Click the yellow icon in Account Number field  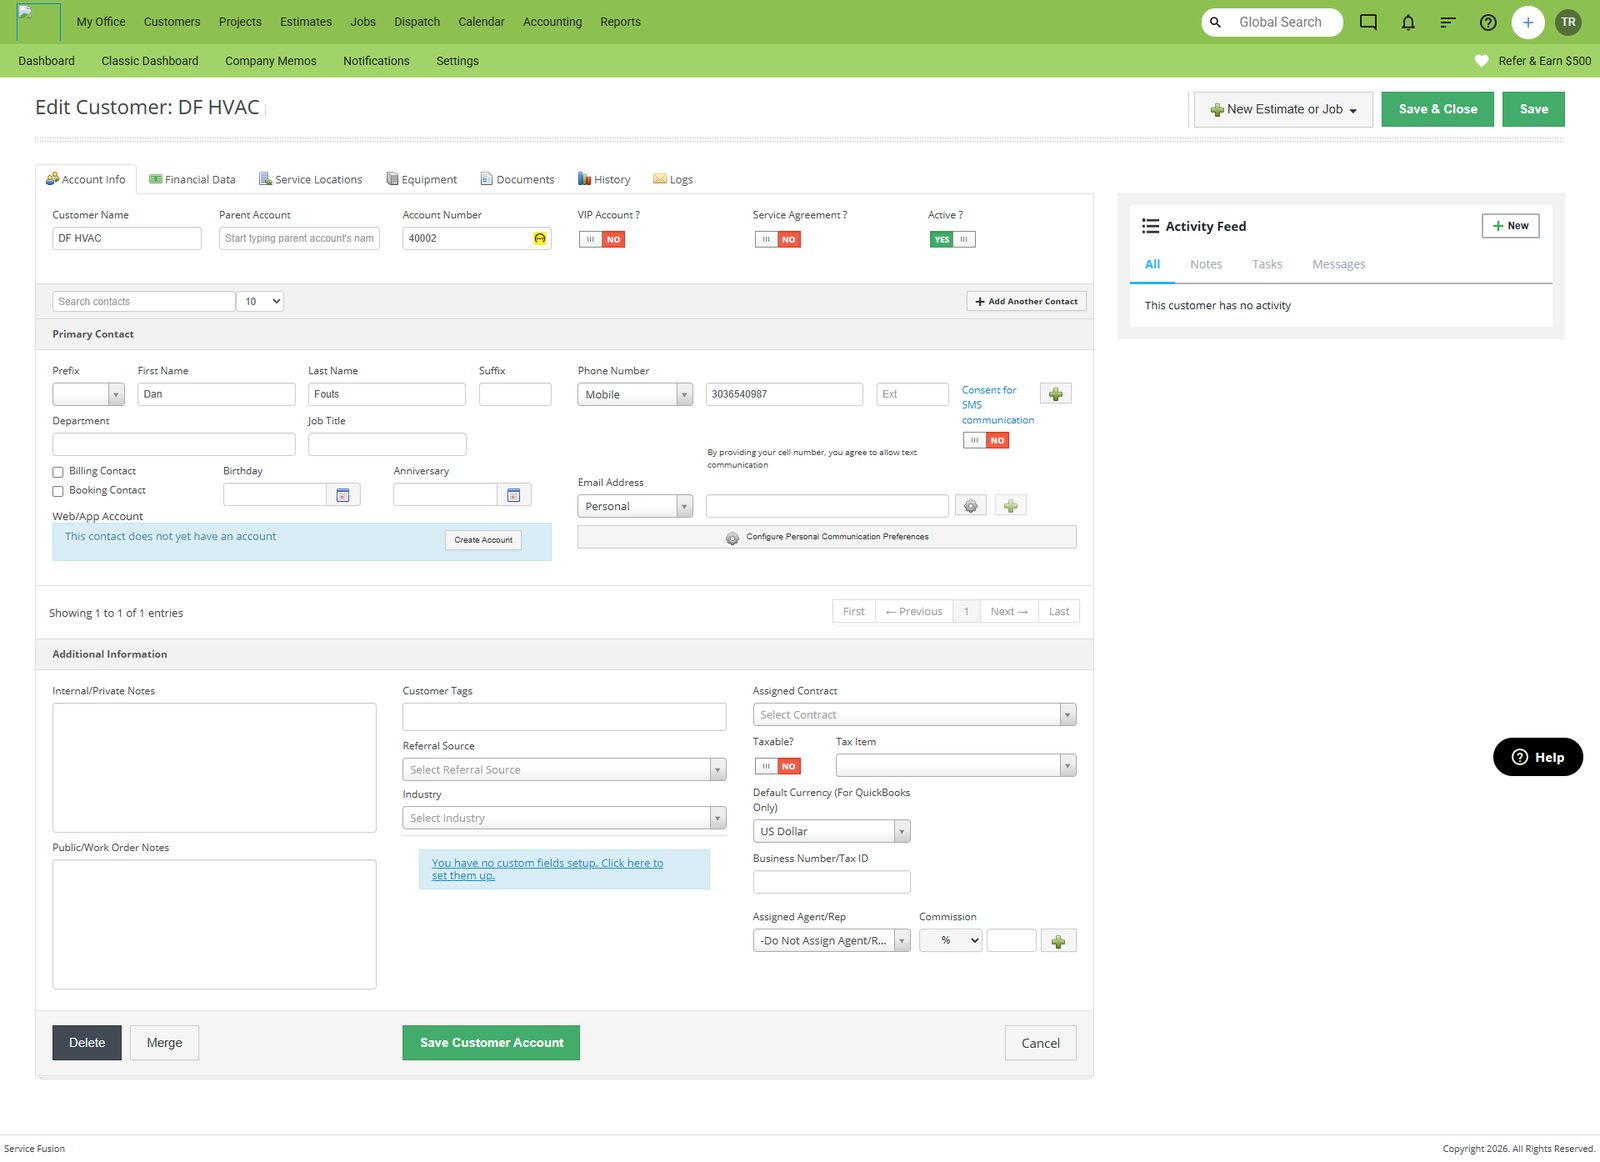pyautogui.click(x=540, y=238)
